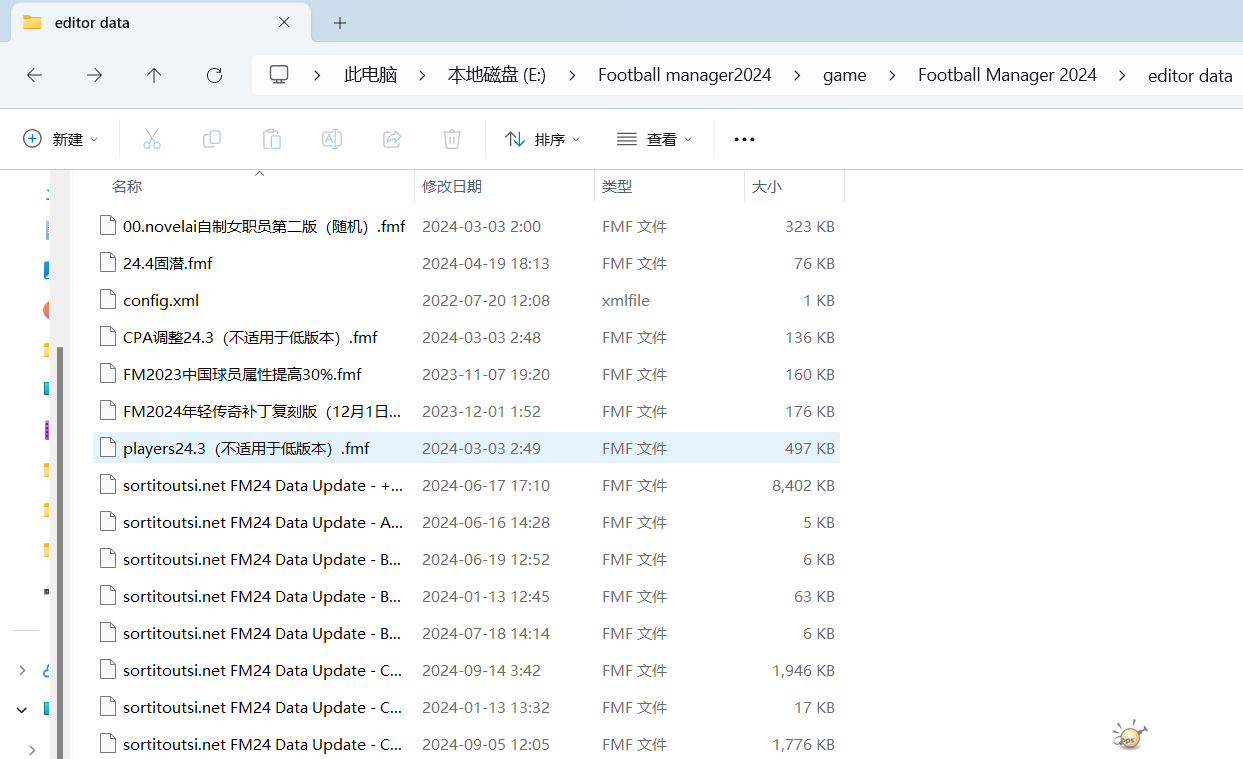Screen dimensions: 1243x759
Task: Jump to Football manager2024 breadcrumb folder
Action: tap(684, 75)
